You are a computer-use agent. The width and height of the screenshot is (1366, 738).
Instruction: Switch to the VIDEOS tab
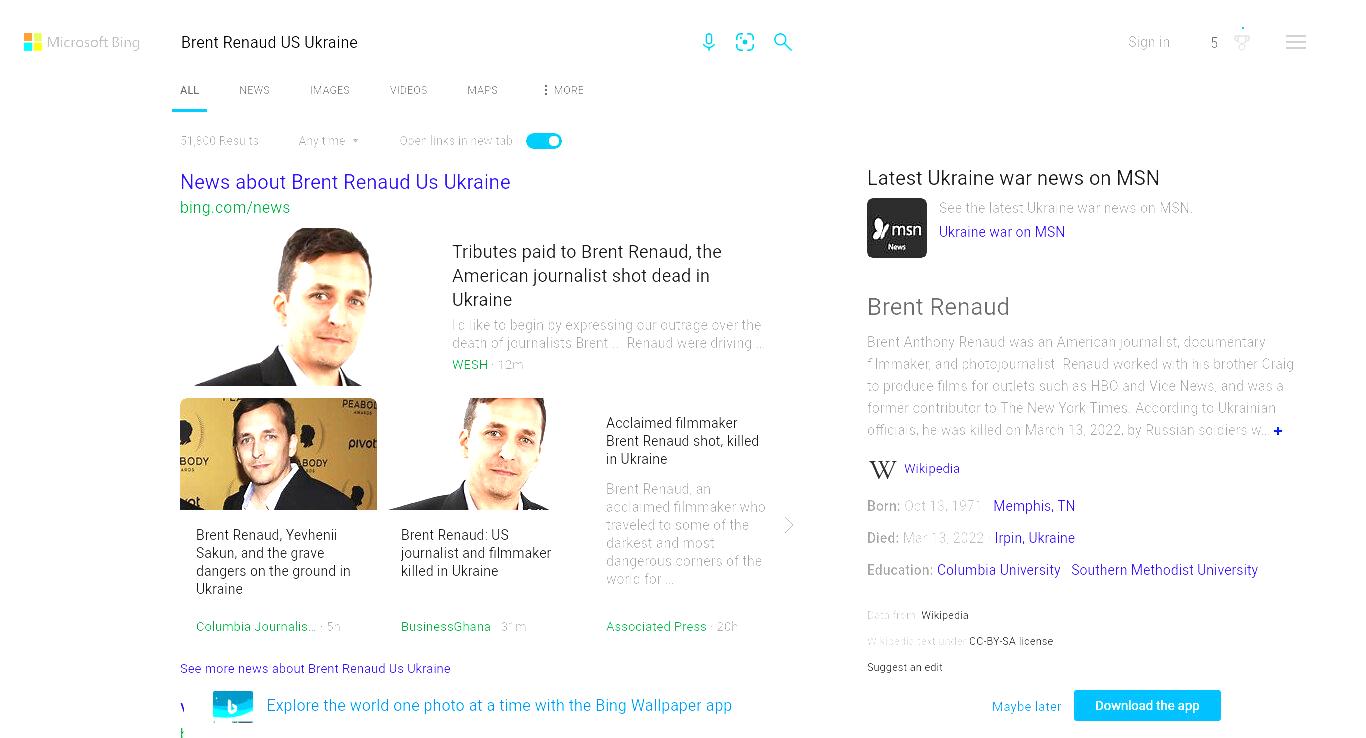coord(409,90)
